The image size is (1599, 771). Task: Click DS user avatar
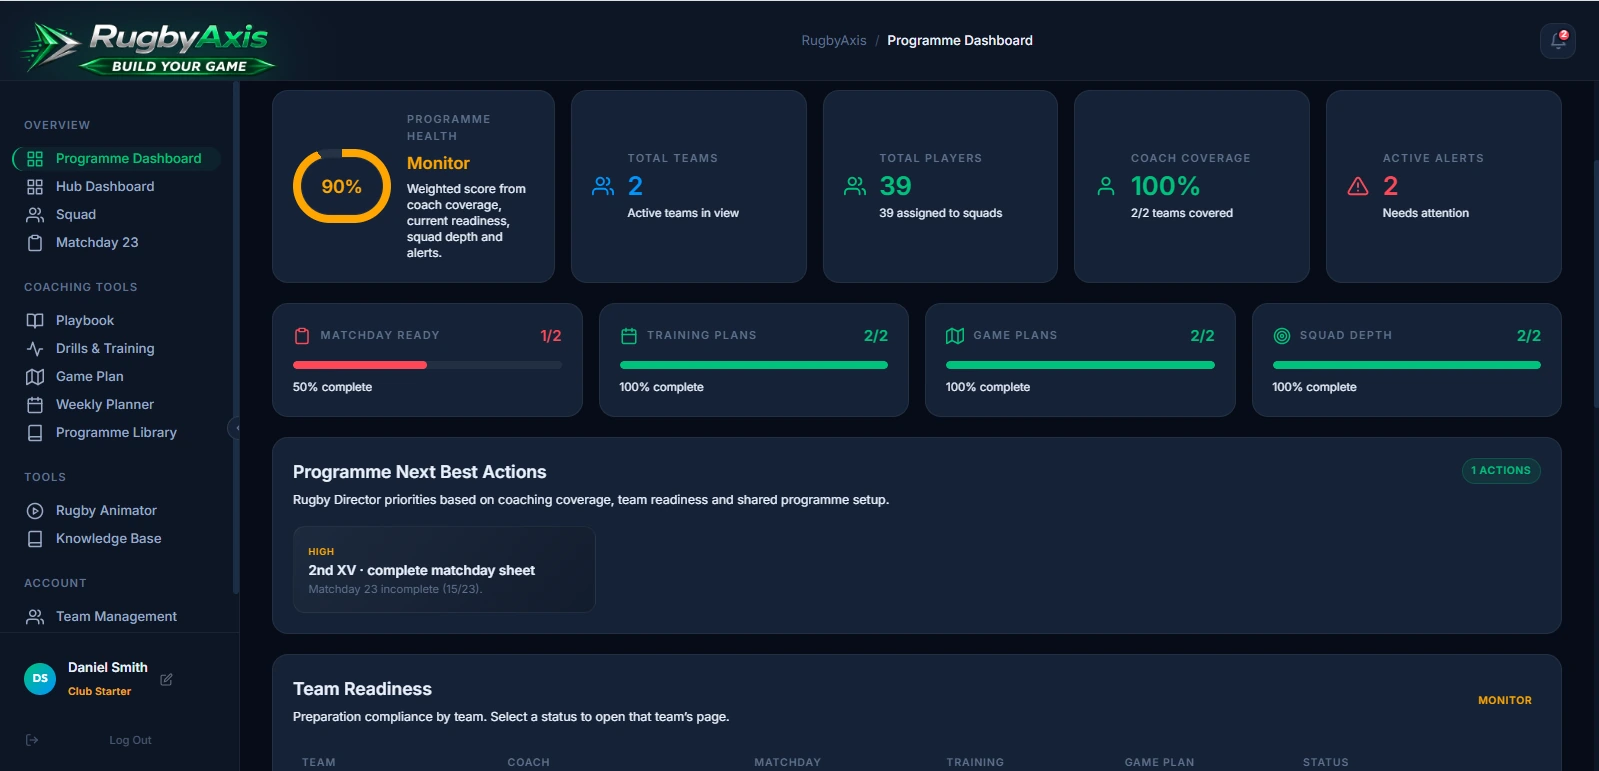pyautogui.click(x=40, y=678)
